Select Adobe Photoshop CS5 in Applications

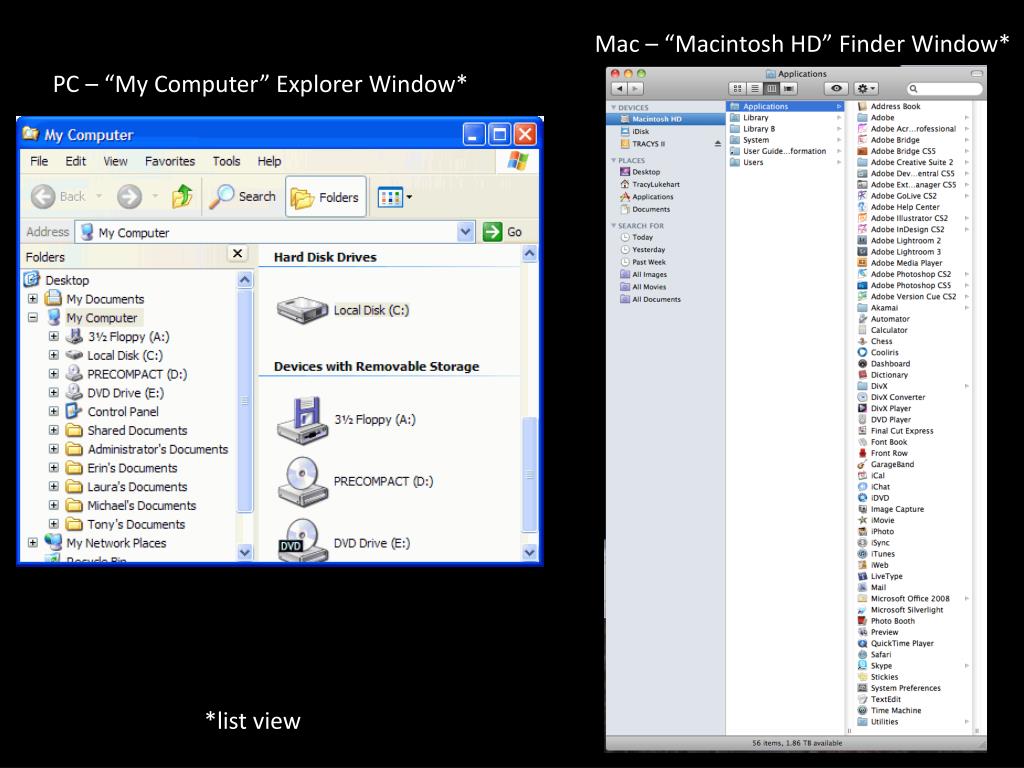(912, 285)
